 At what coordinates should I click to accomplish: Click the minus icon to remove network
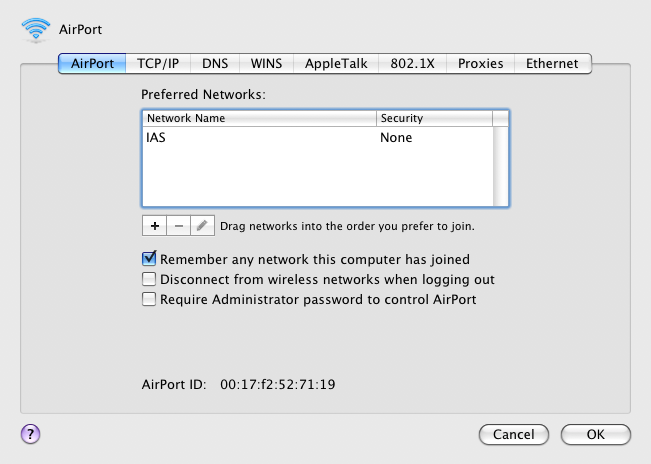[x=178, y=226]
